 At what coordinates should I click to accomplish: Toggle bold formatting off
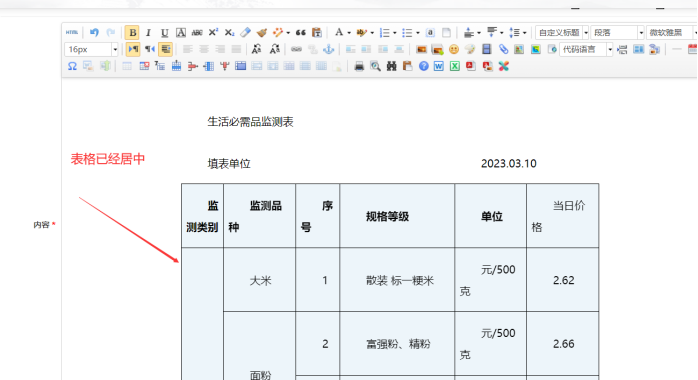tap(132, 32)
